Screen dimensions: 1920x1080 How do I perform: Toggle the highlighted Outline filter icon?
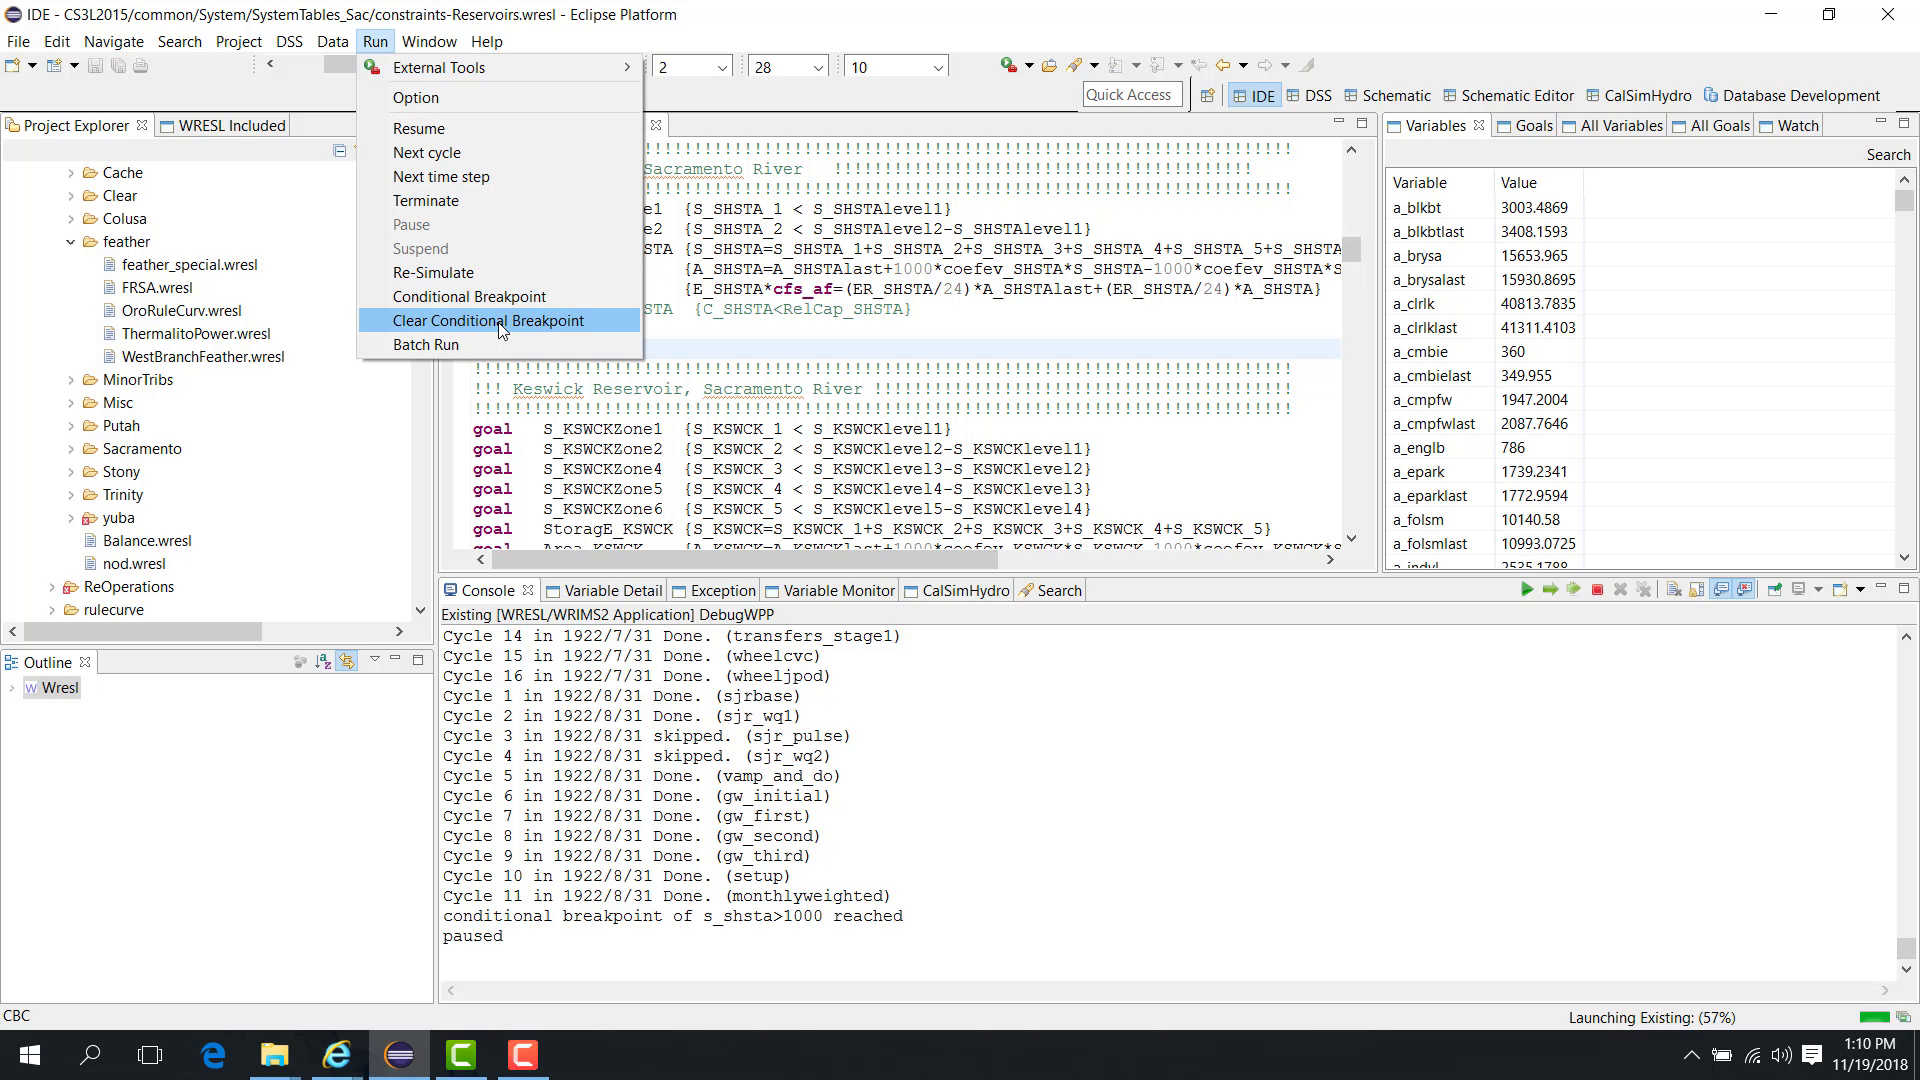[x=347, y=661]
